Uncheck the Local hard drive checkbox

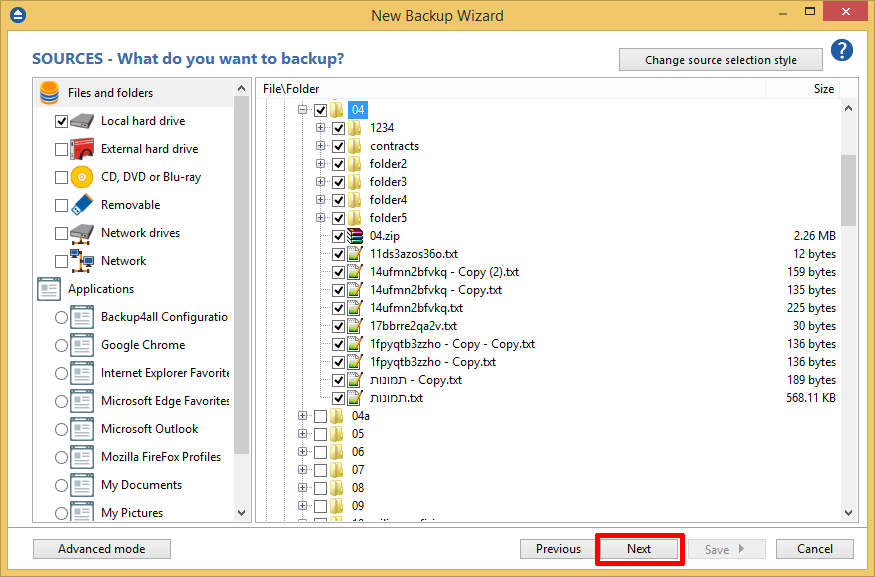pyautogui.click(x=61, y=121)
